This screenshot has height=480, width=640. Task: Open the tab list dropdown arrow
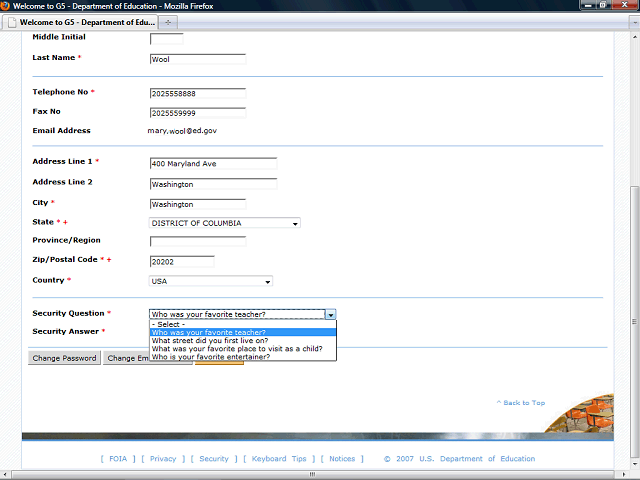634,23
